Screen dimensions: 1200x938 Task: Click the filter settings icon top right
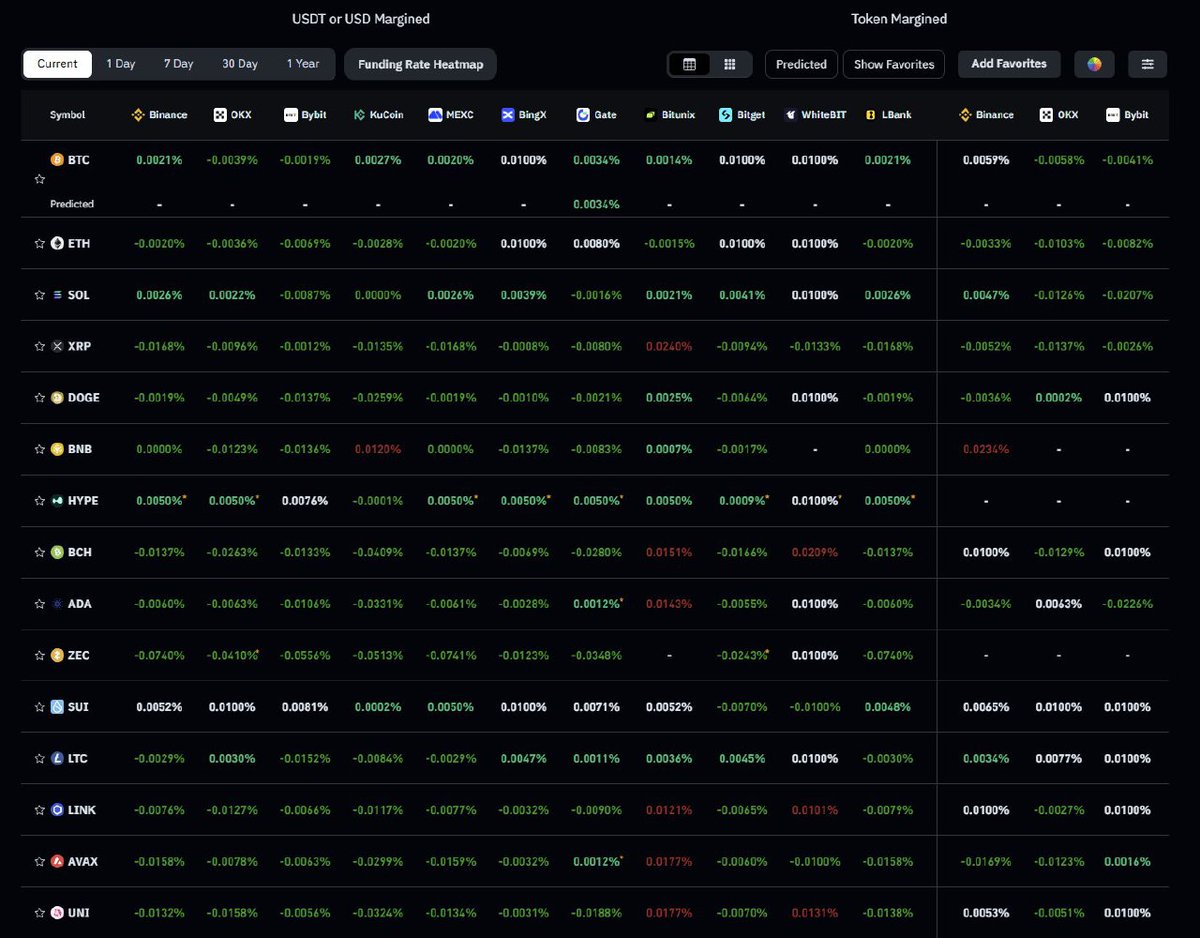click(x=1147, y=63)
